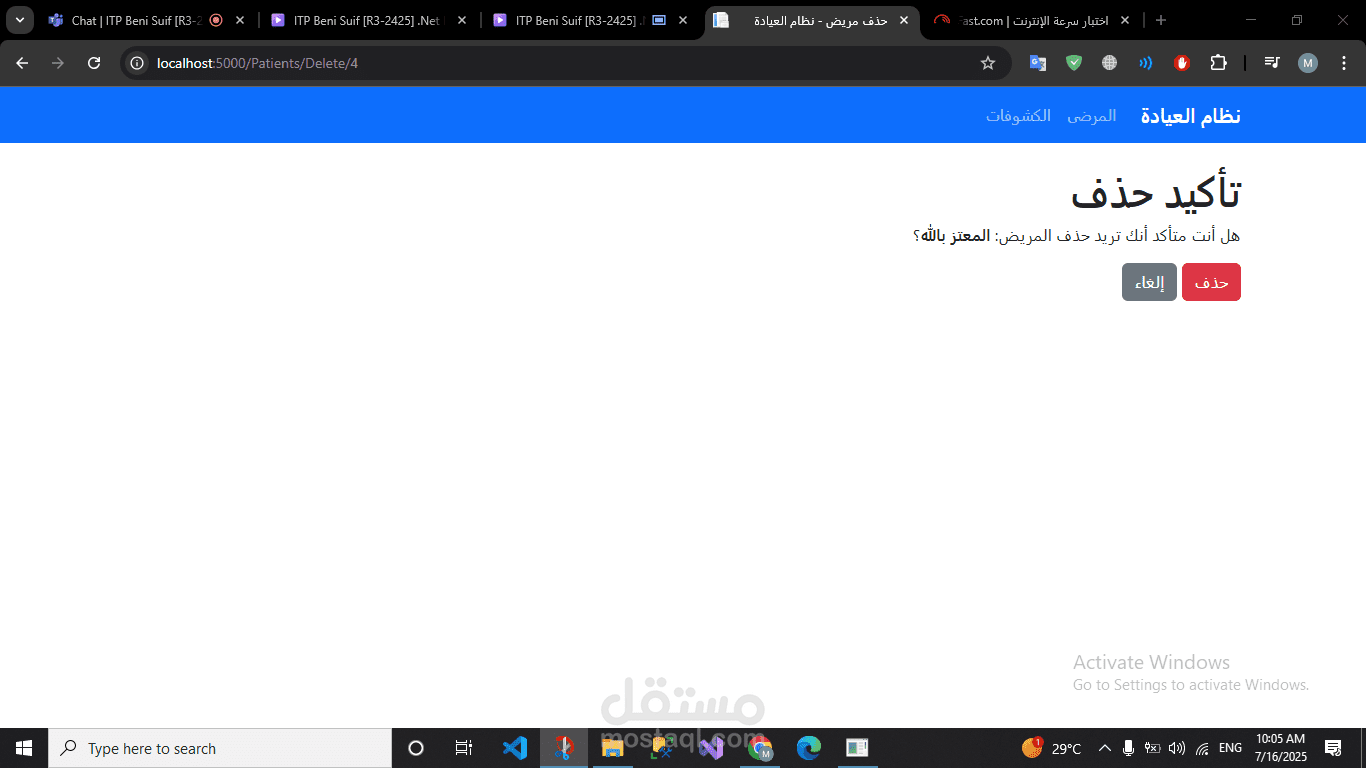The image size is (1366, 768).
Task: Open Visual Studio Code from the taskbar
Action: (514, 748)
